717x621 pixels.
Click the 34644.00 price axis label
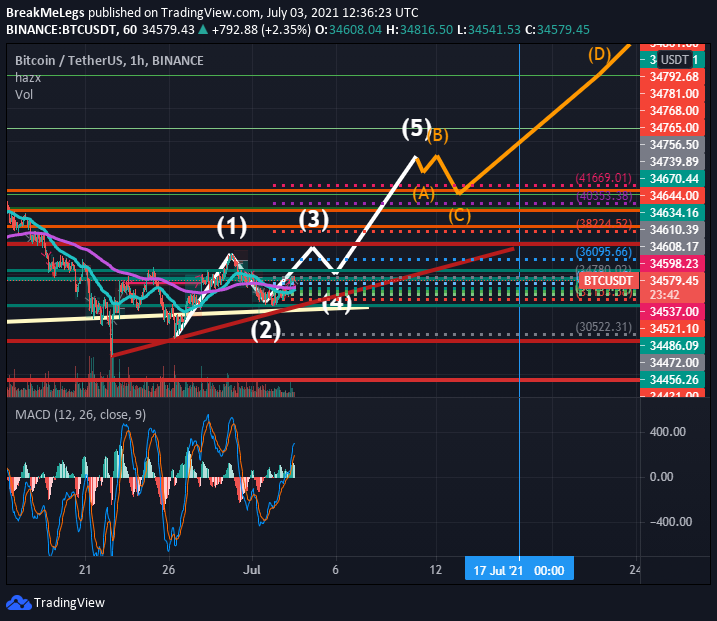point(674,196)
